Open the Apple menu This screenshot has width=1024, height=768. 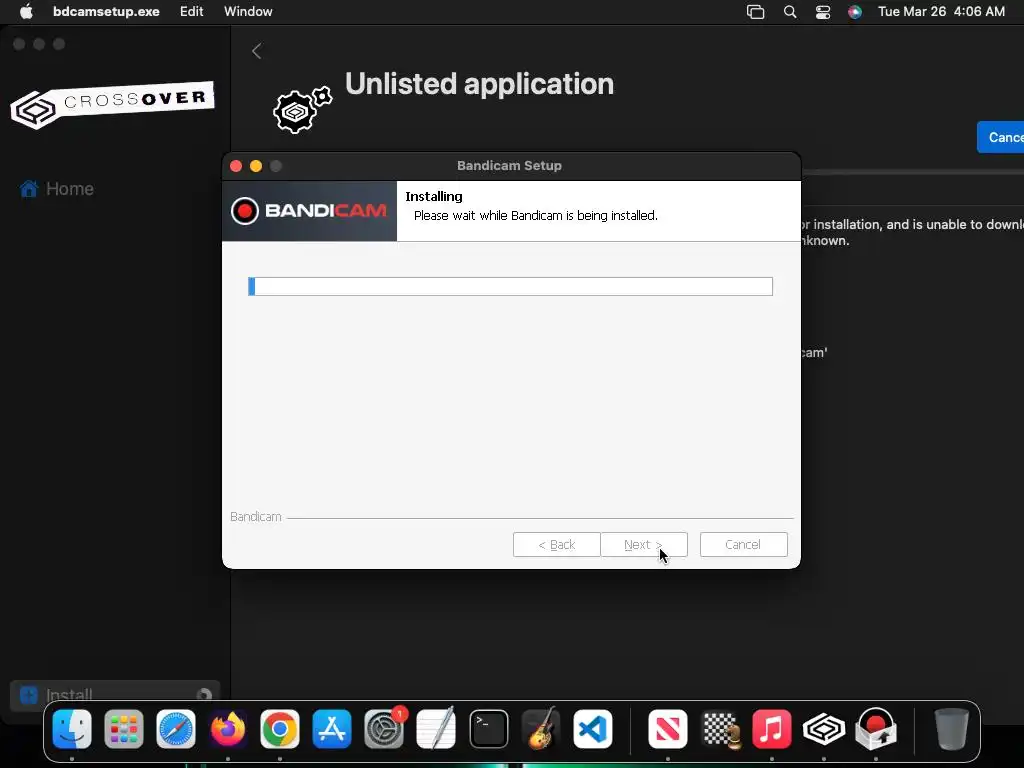pos(26,11)
